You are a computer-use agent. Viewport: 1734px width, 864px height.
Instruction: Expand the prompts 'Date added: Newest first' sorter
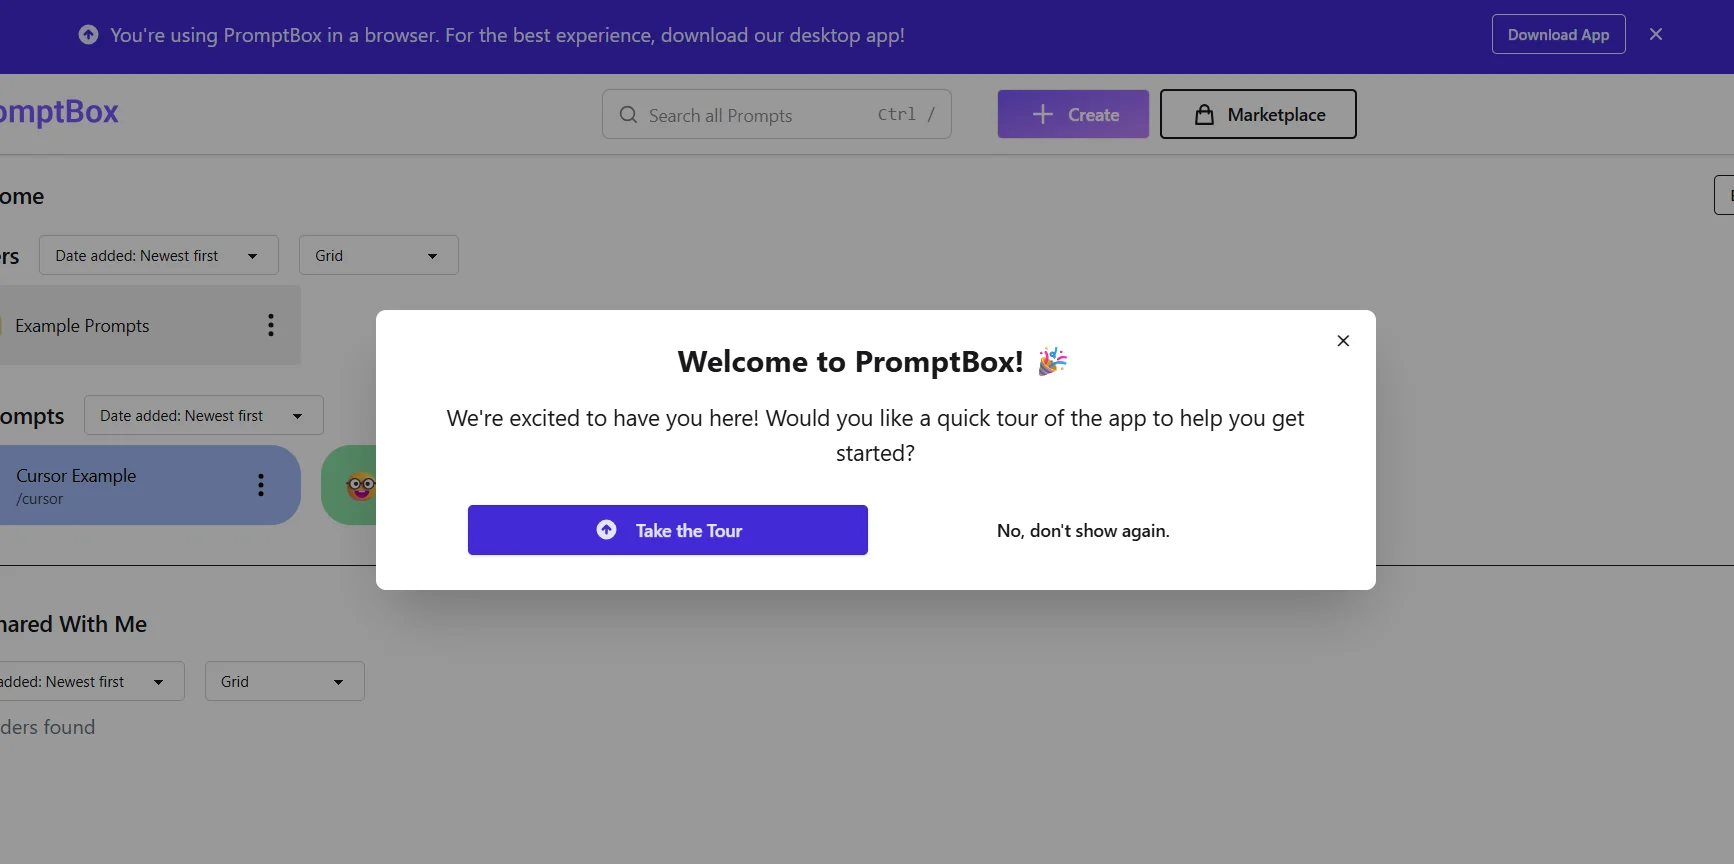[x=203, y=415]
